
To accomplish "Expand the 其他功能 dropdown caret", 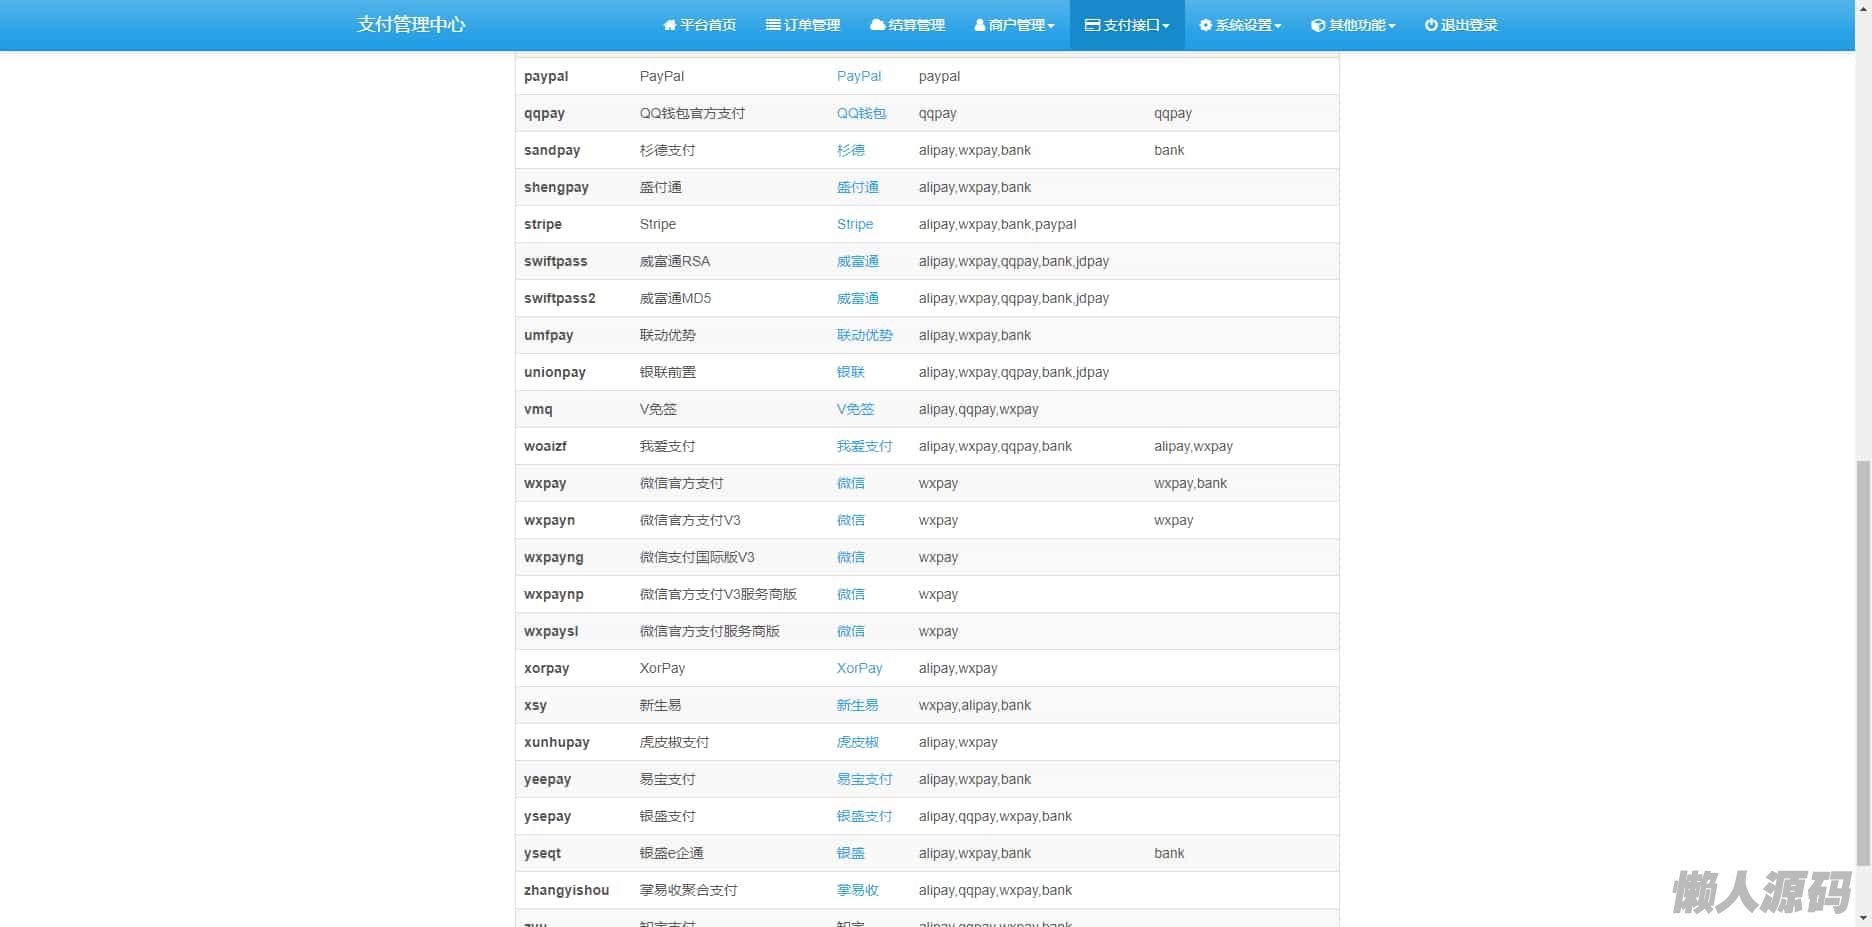I will 1392,26.
